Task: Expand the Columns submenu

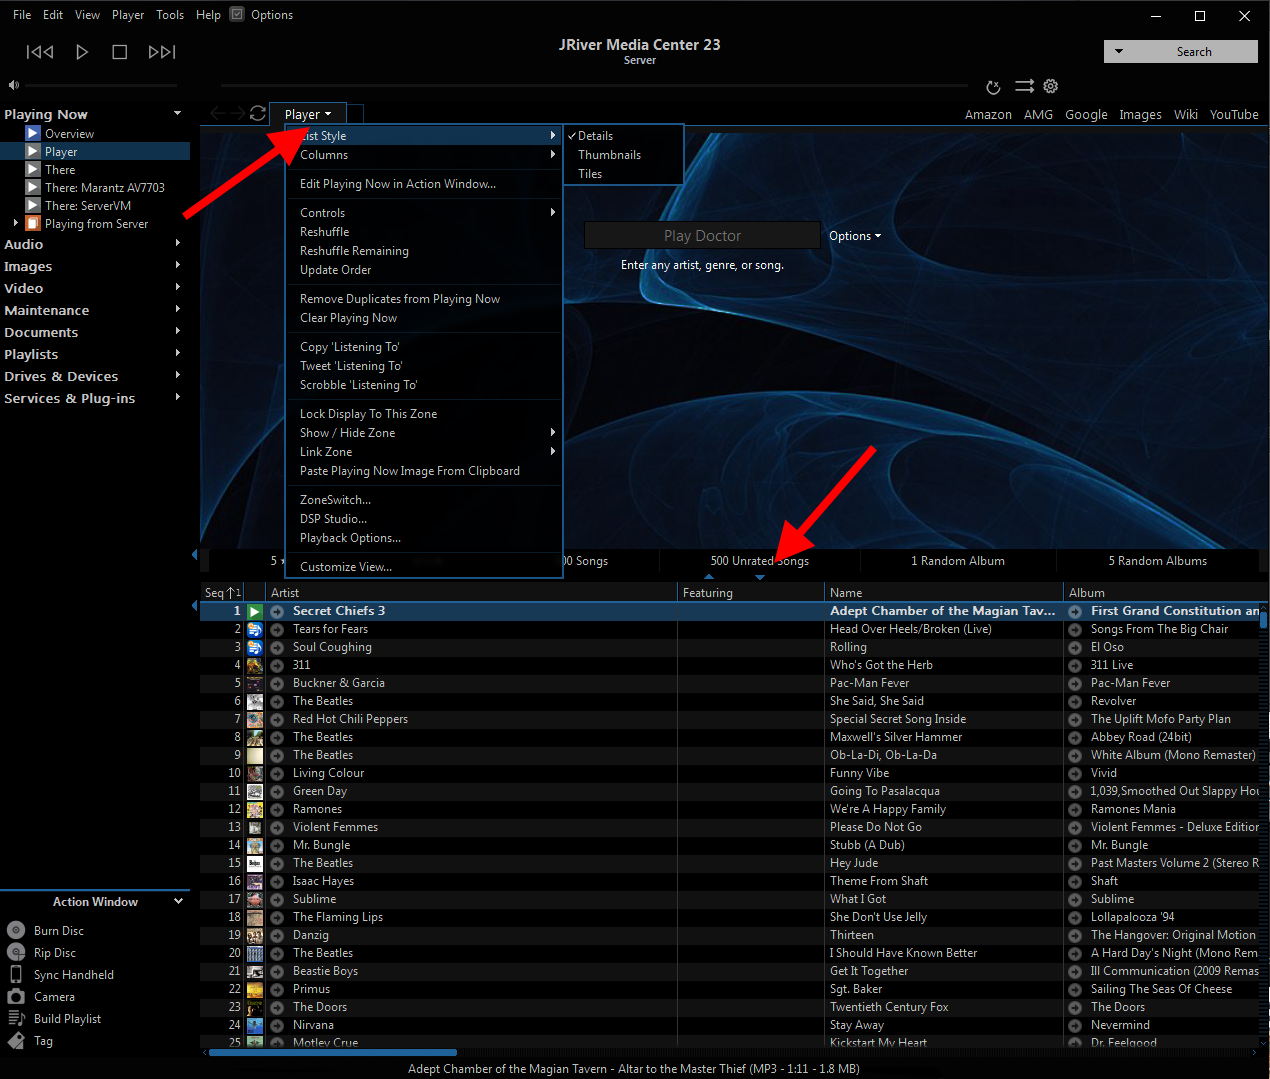Action: (x=424, y=155)
